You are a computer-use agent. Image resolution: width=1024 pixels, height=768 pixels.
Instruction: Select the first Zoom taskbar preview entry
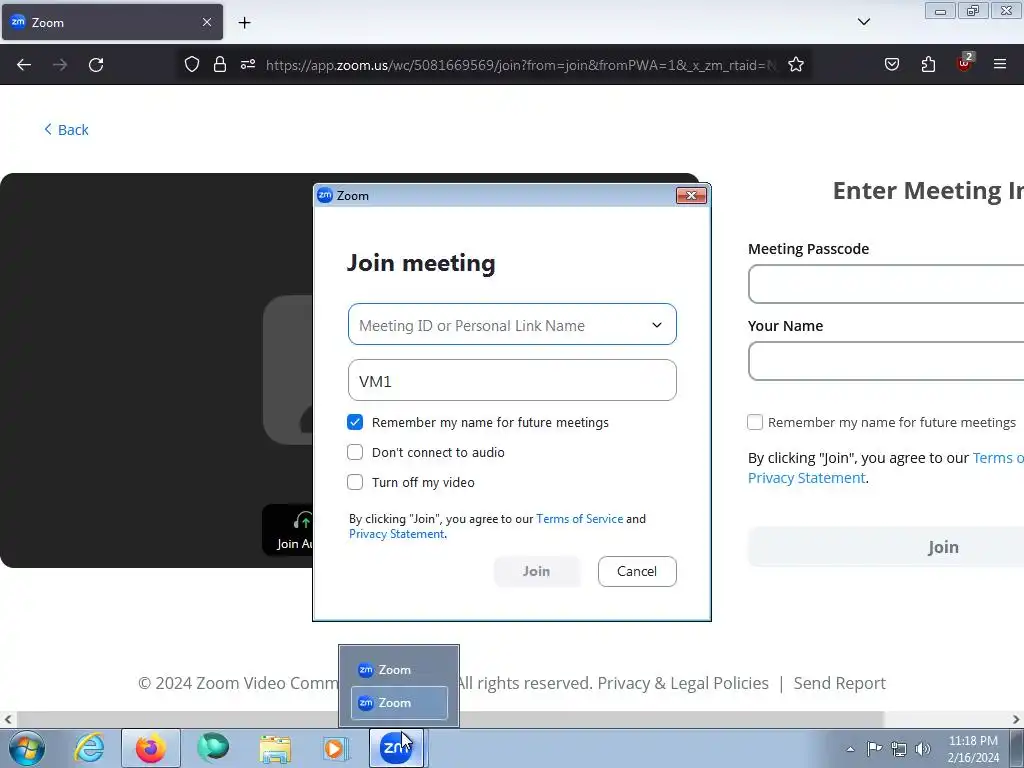pos(399,670)
